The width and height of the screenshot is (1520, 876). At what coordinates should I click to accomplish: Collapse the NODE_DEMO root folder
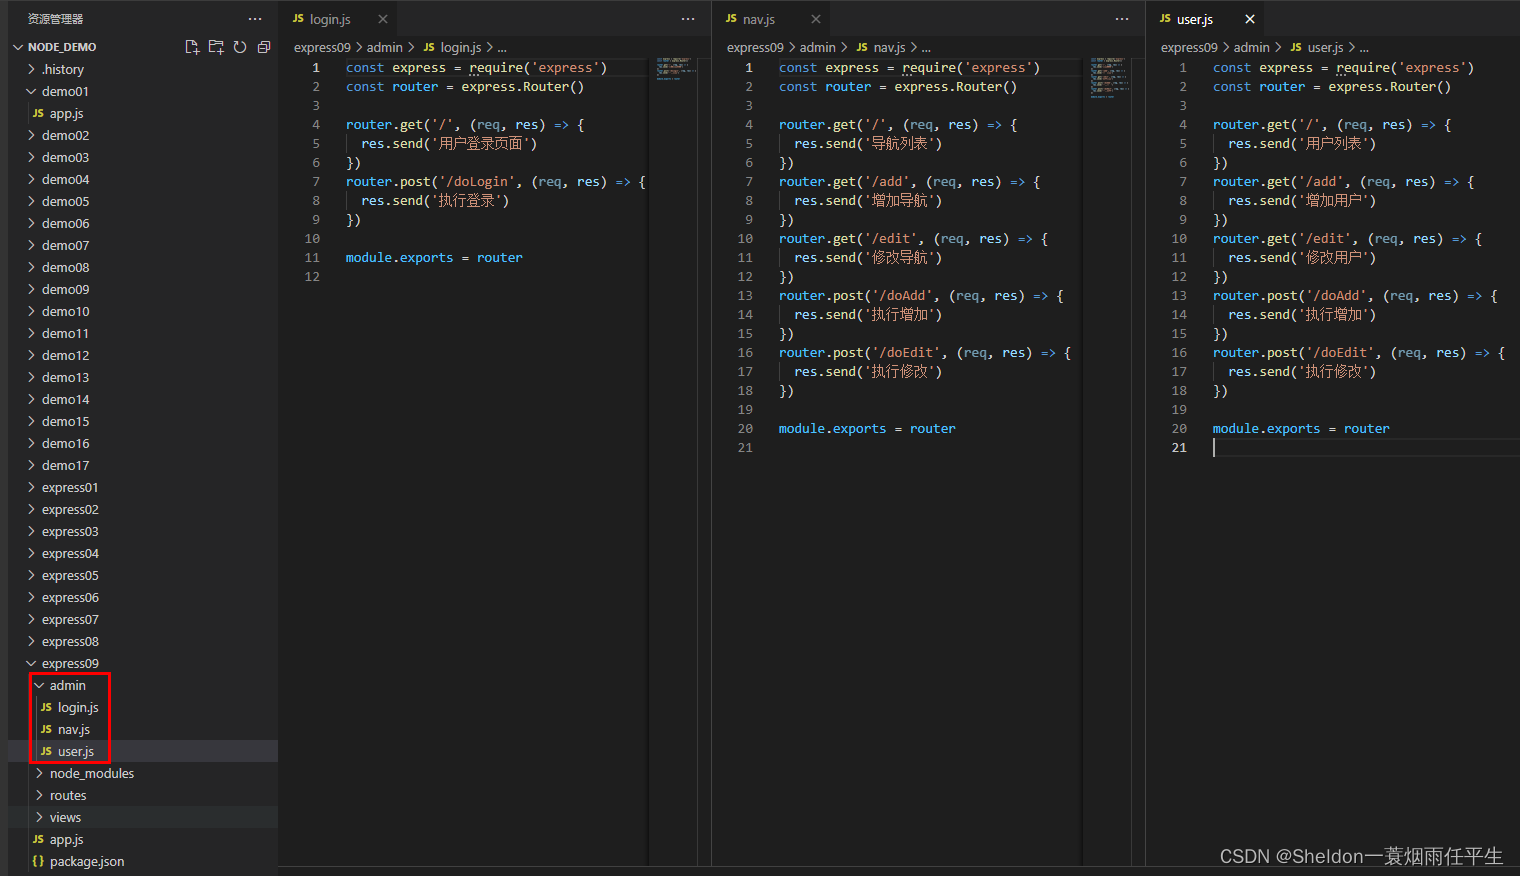click(143, 47)
